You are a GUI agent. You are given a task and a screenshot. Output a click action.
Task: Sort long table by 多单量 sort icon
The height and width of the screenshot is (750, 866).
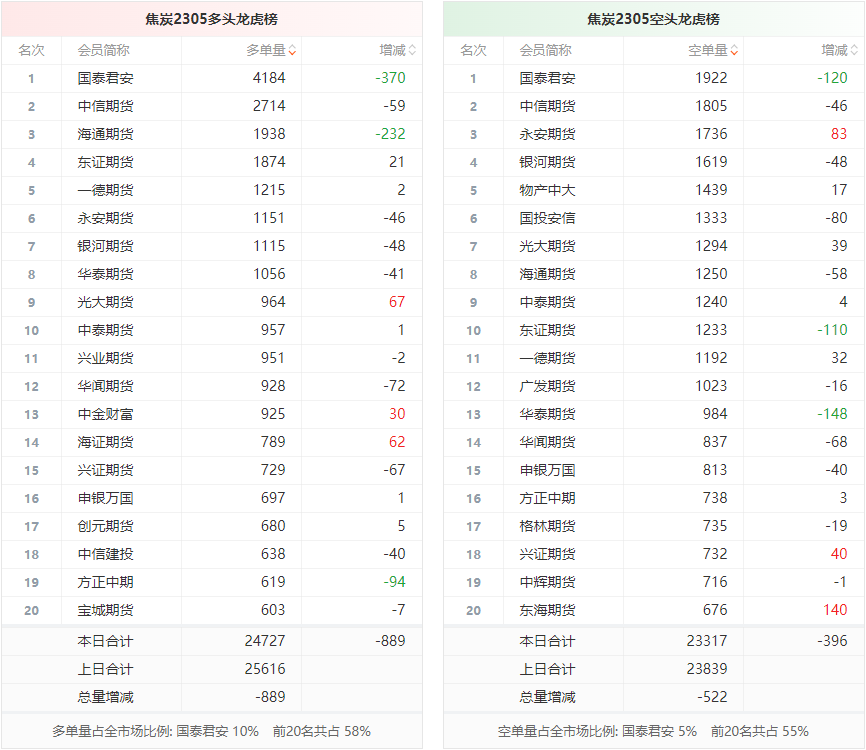pos(292,50)
